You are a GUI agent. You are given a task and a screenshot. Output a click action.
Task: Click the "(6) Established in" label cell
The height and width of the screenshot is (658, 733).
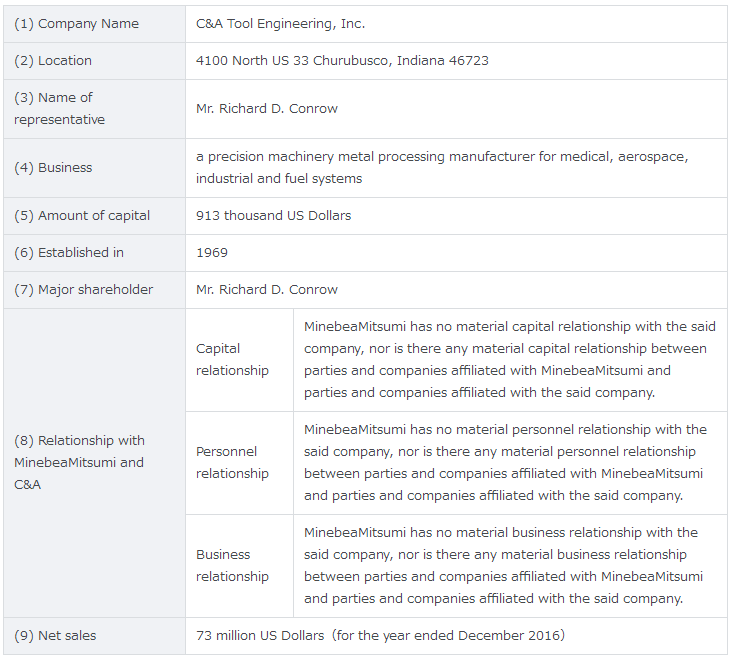pyautogui.click(x=69, y=253)
